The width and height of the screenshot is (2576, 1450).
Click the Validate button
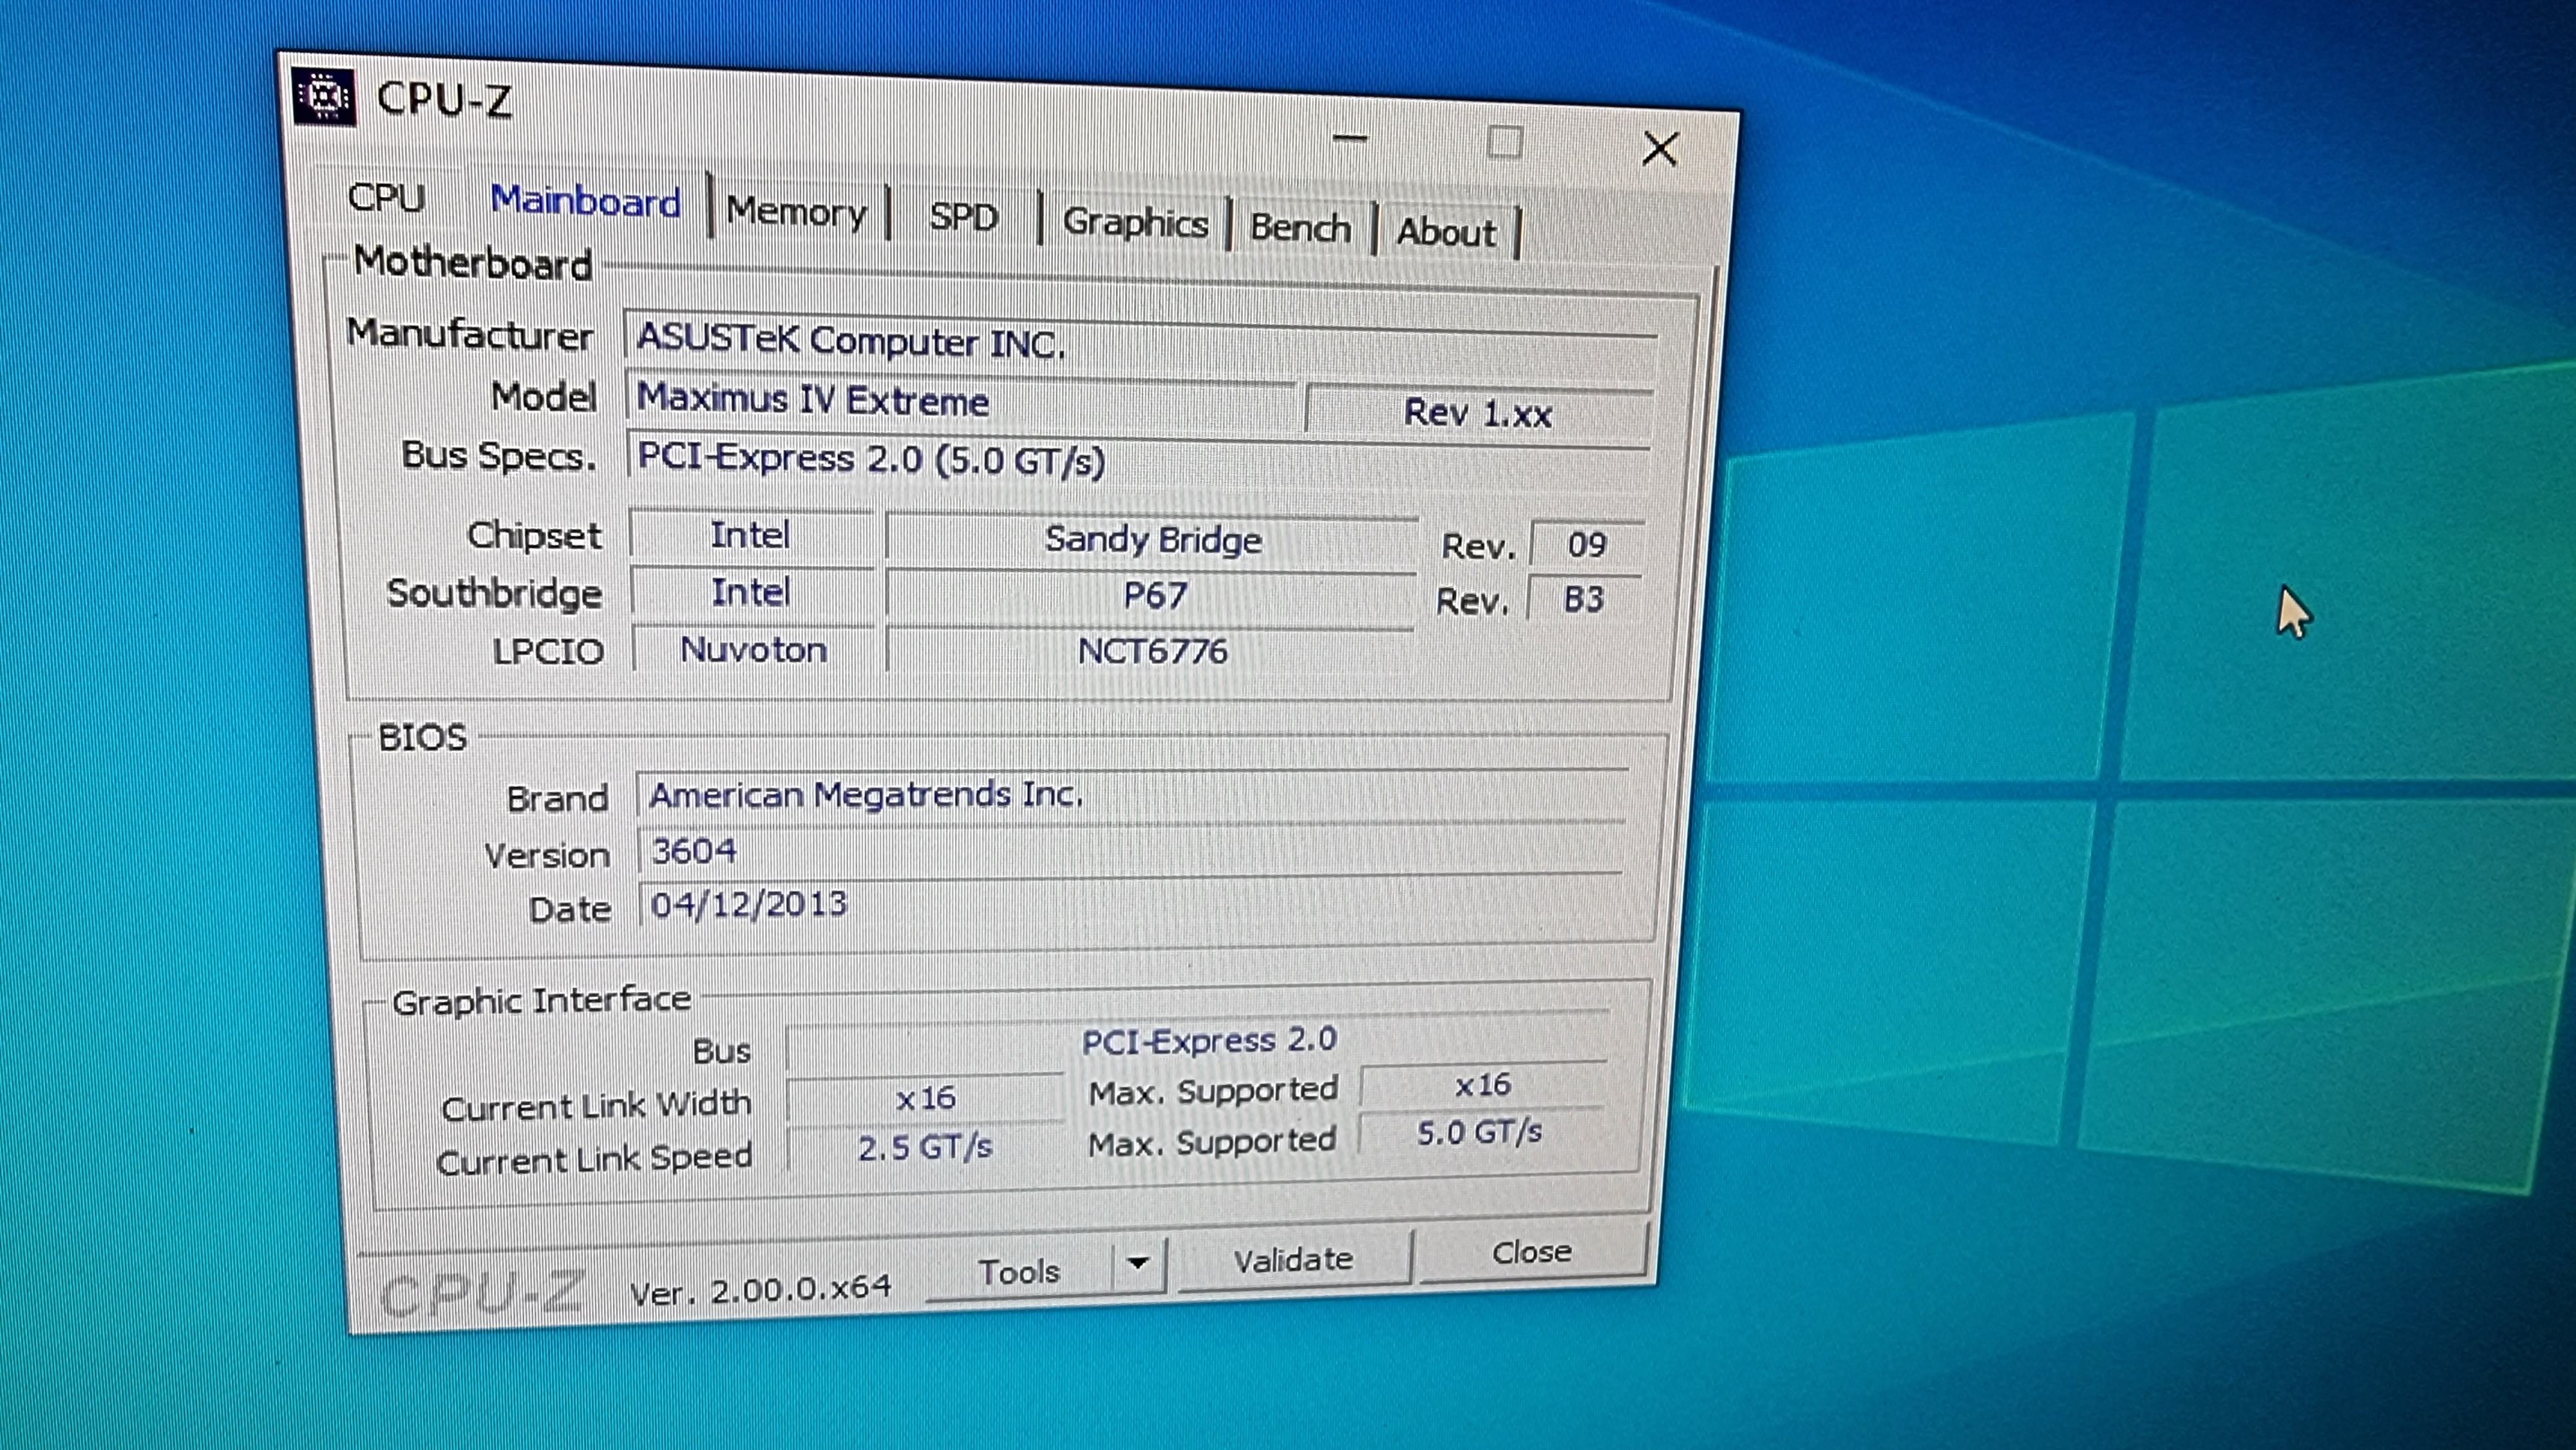[1293, 1260]
